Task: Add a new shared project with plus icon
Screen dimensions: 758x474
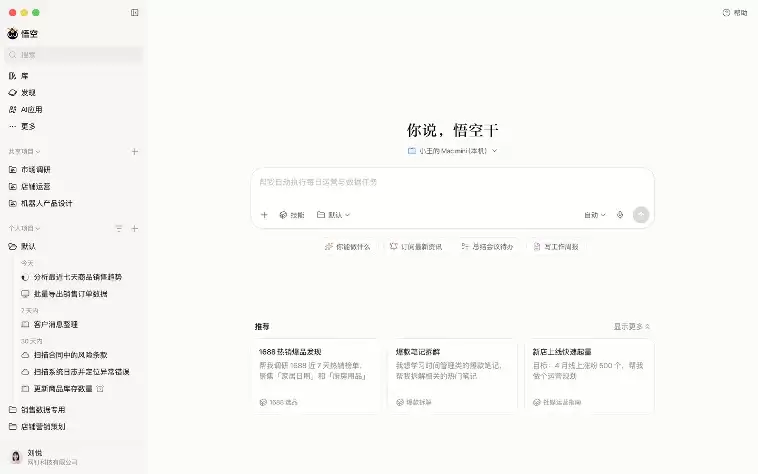Action: pos(134,151)
